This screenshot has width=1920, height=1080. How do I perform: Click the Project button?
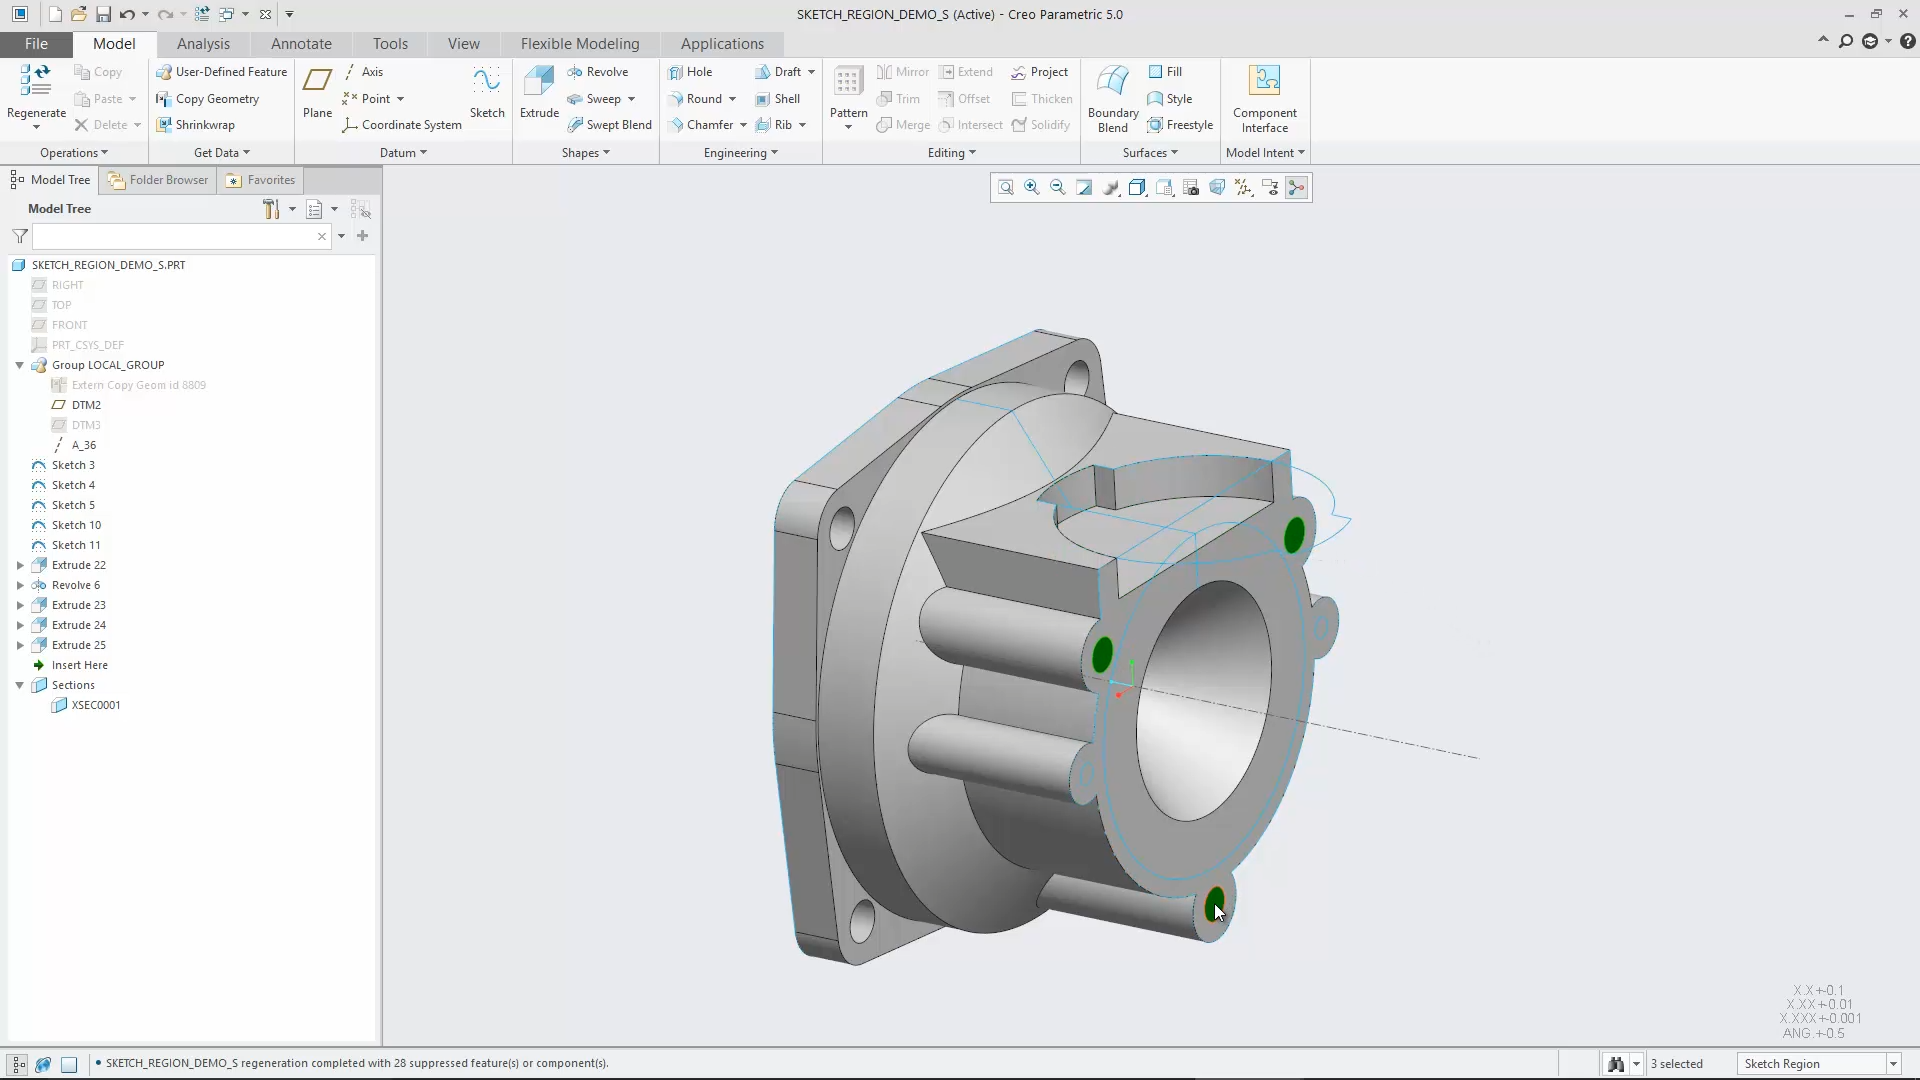click(x=1039, y=72)
